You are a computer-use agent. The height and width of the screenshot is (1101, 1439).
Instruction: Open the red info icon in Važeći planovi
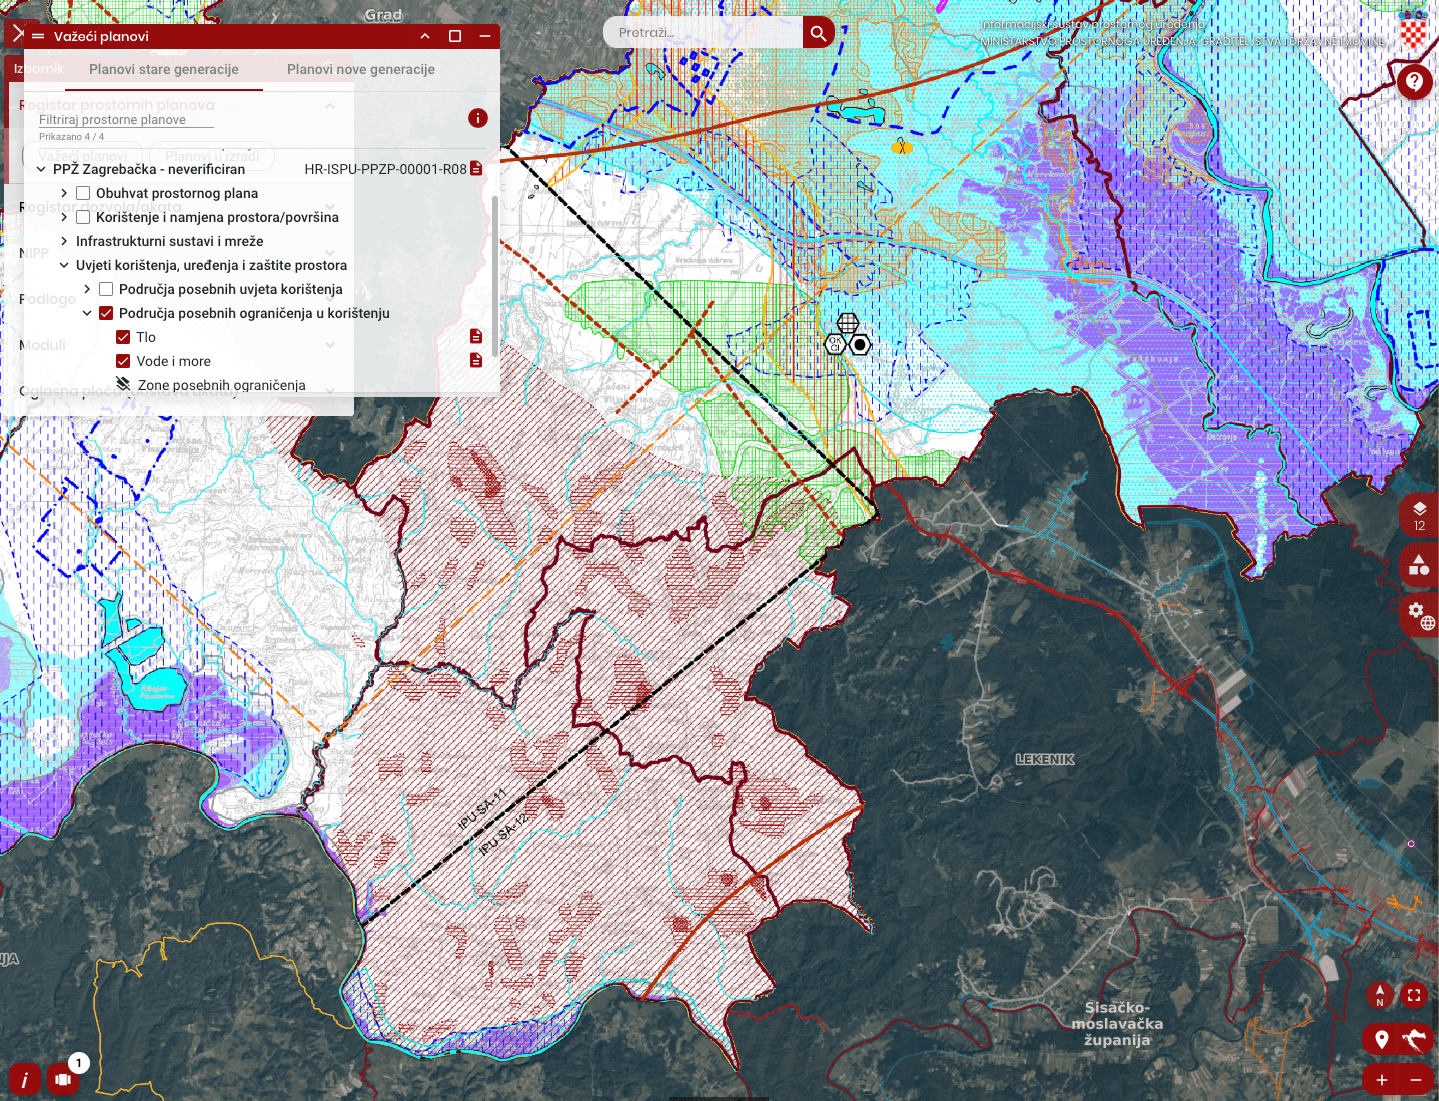pos(478,118)
